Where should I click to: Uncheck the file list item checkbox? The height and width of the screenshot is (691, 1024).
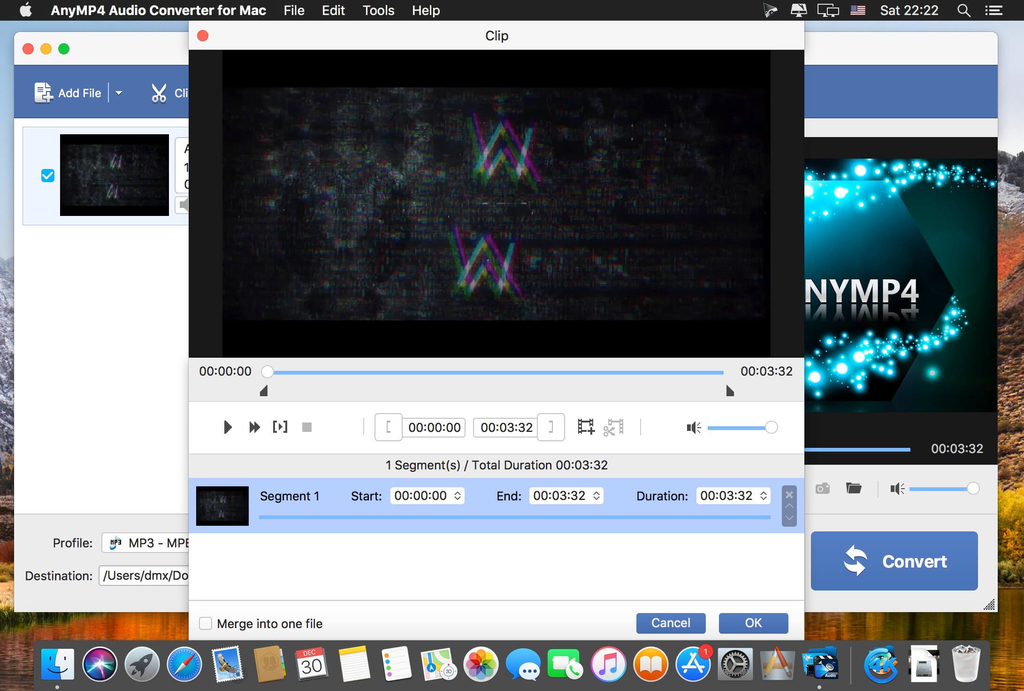[x=48, y=175]
